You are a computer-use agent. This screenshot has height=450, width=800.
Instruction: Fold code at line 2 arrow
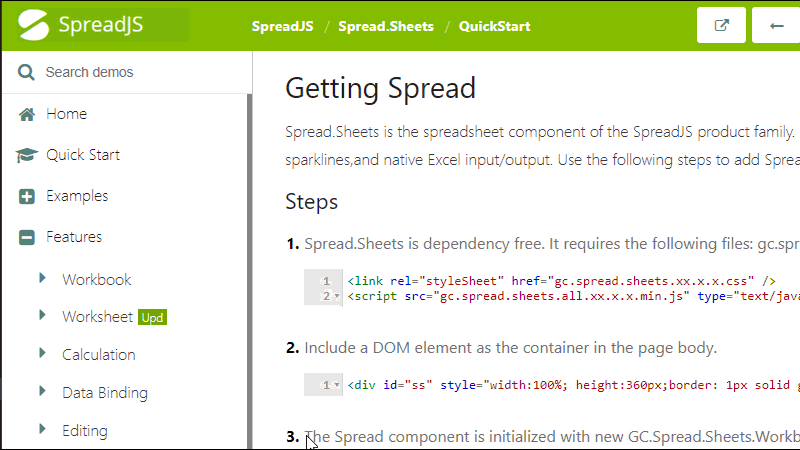[338, 296]
